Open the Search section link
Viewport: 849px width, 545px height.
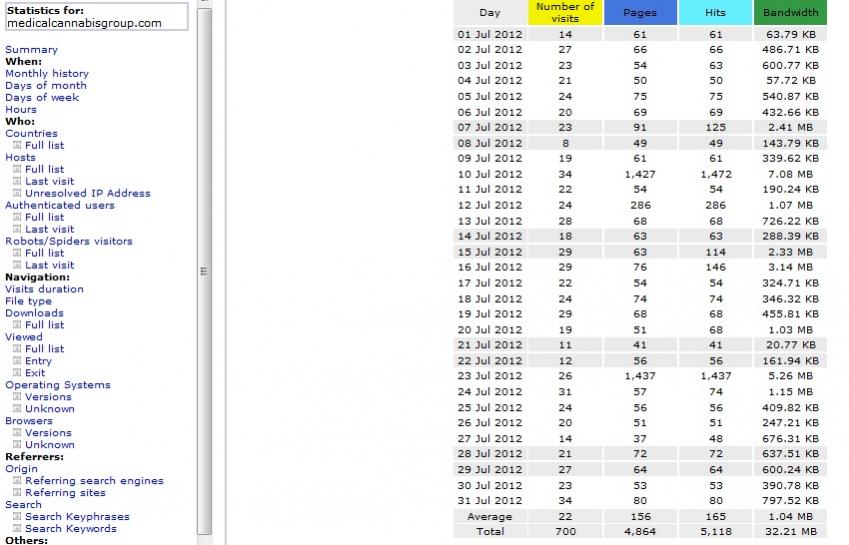(x=23, y=504)
